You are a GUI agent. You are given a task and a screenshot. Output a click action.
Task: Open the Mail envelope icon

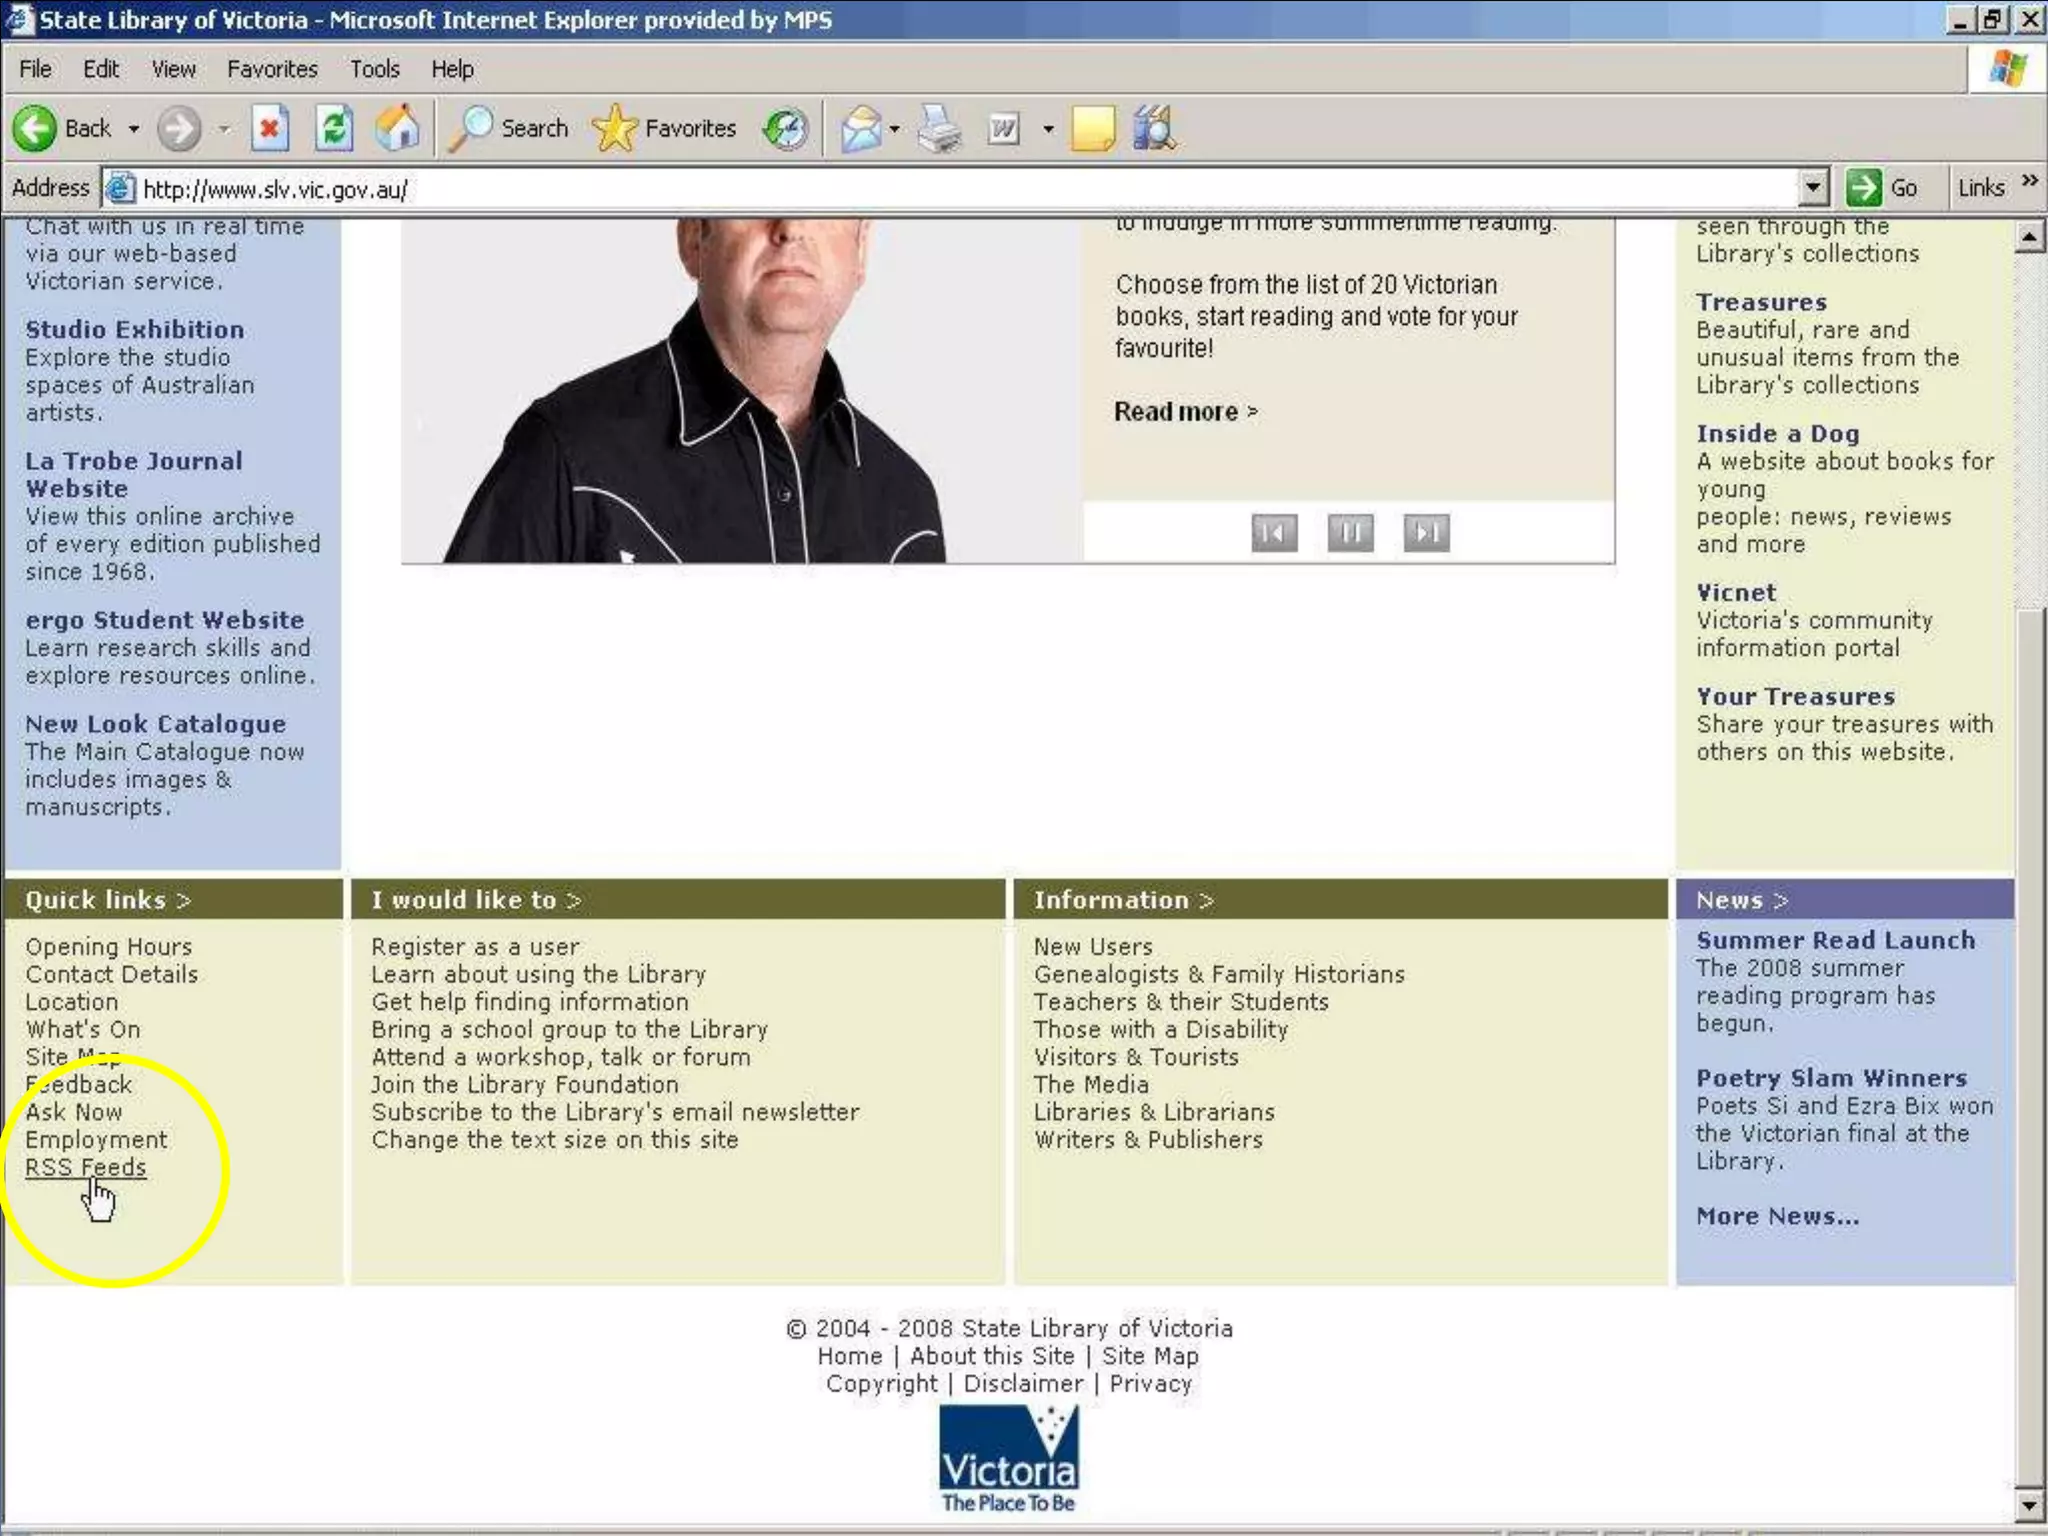click(861, 129)
